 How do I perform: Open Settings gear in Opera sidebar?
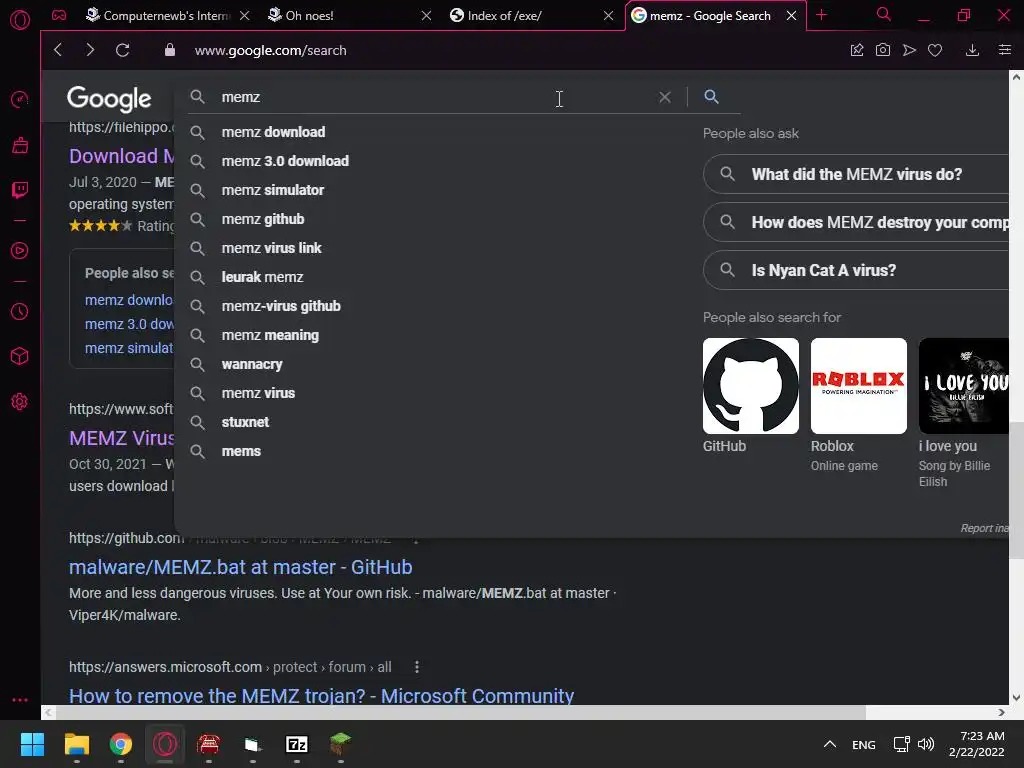20,402
